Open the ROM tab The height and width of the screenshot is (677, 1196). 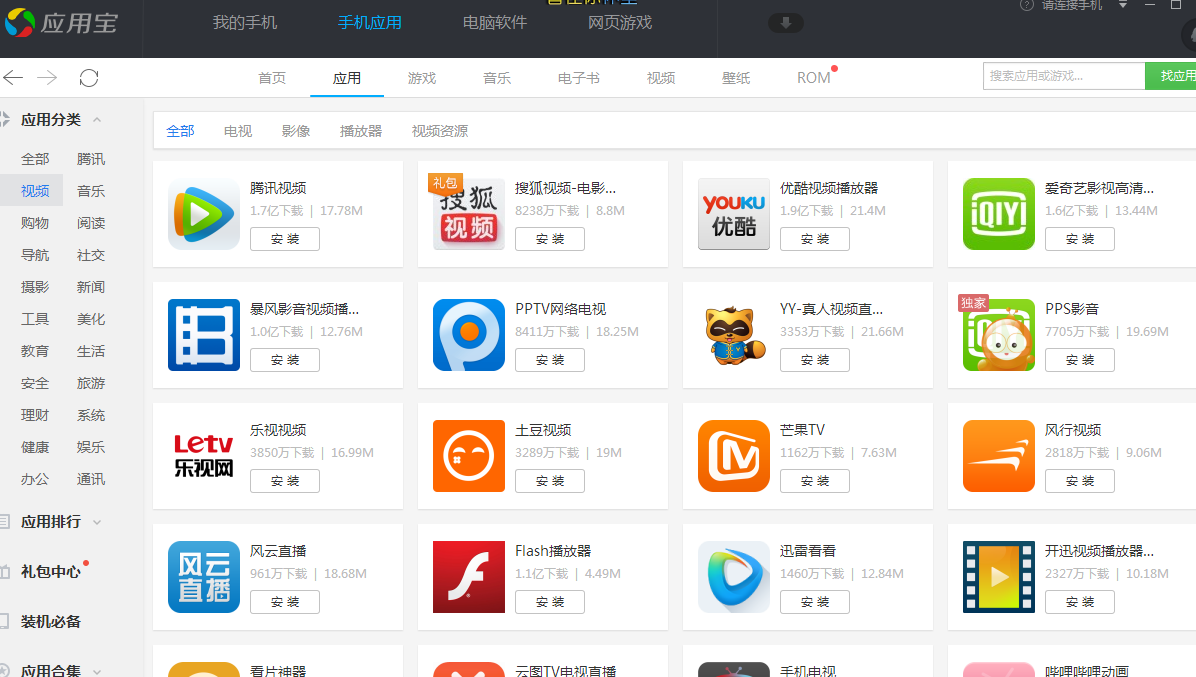coord(814,78)
